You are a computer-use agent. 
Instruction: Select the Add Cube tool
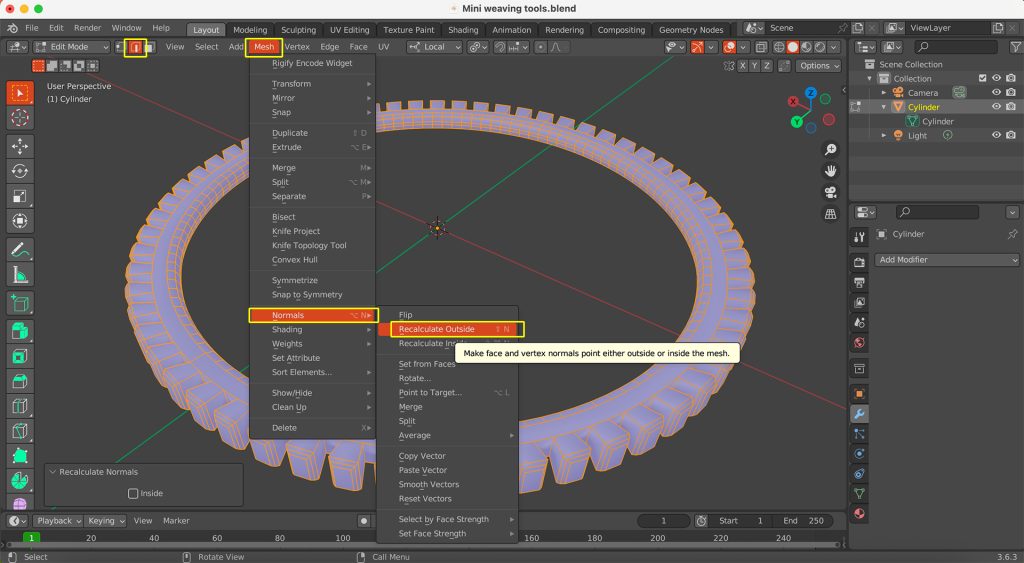click(20, 304)
